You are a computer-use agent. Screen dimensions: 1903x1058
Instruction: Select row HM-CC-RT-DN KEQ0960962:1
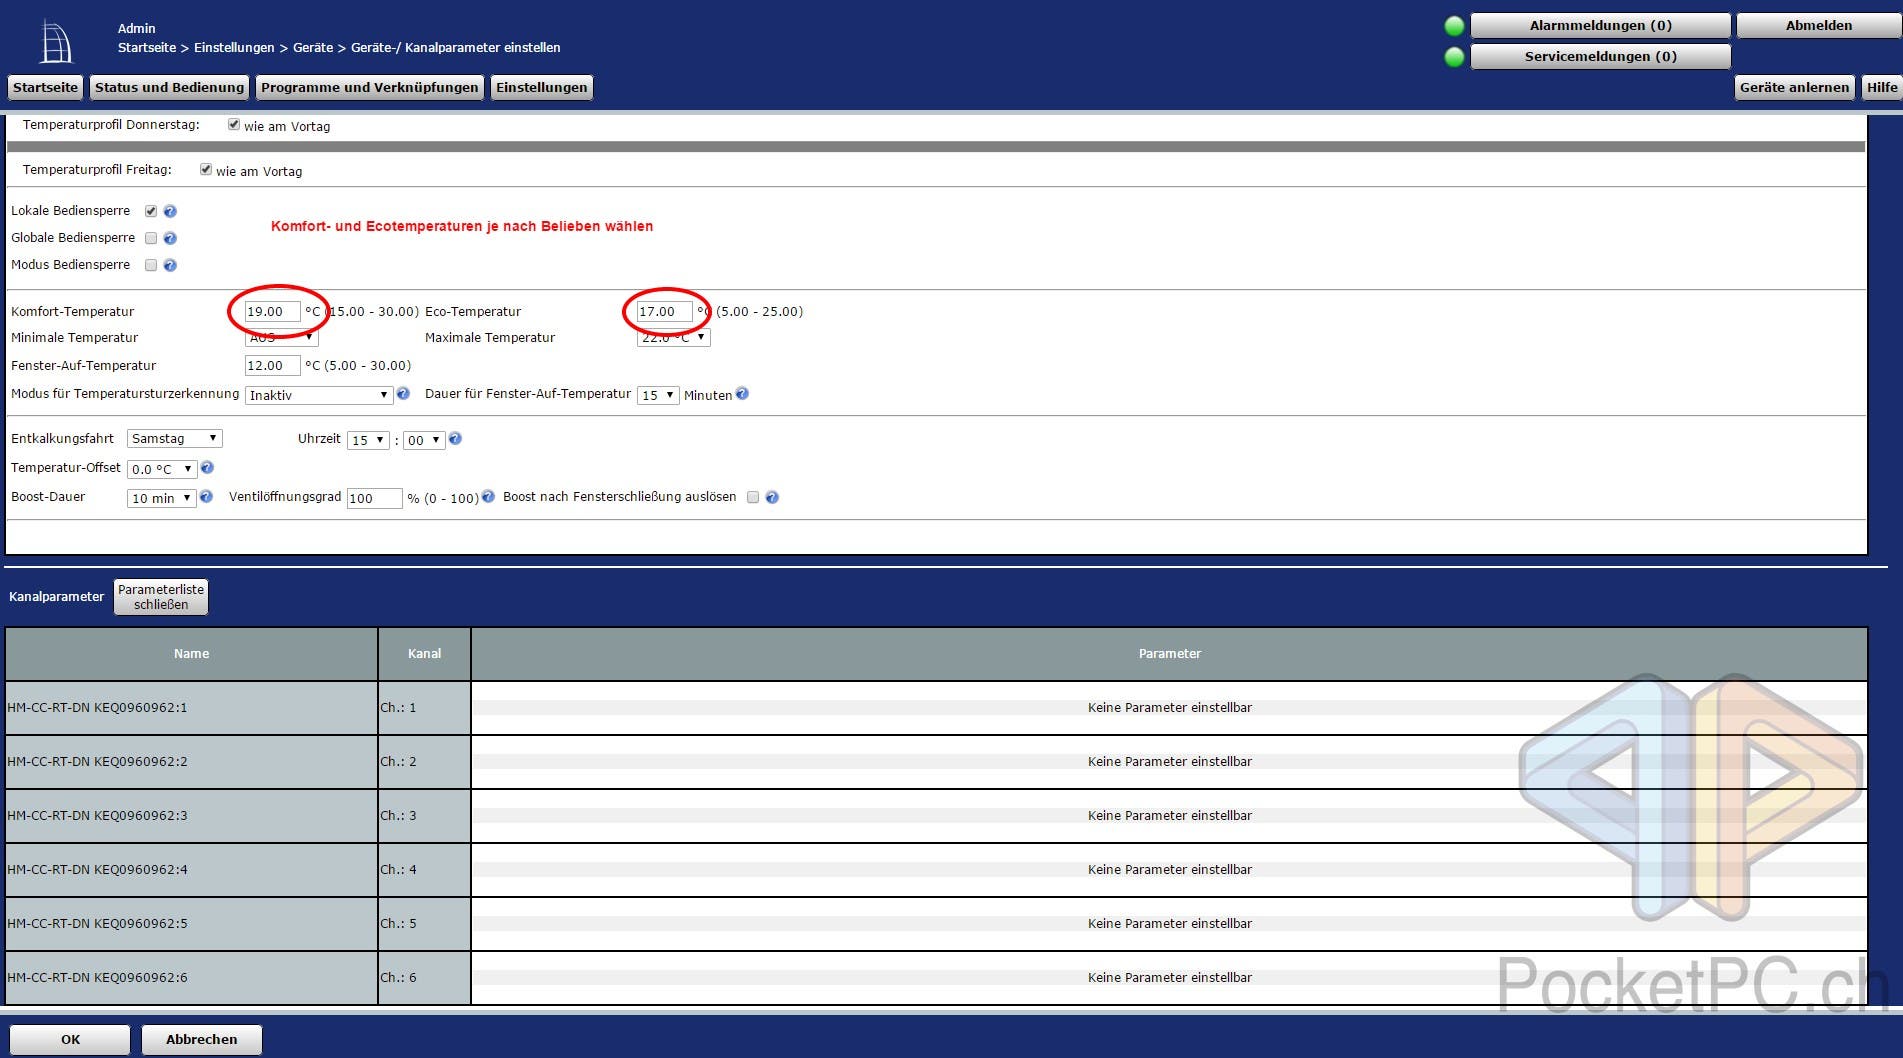tap(936, 708)
